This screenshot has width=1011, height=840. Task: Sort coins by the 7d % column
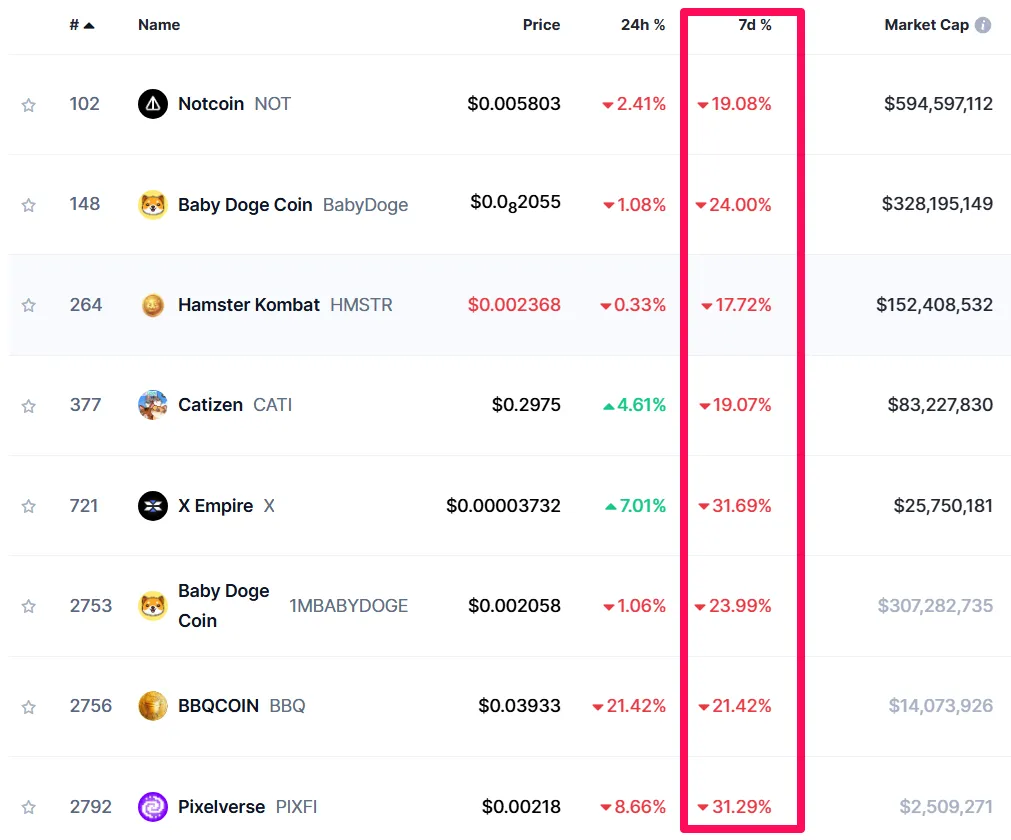[x=755, y=25]
